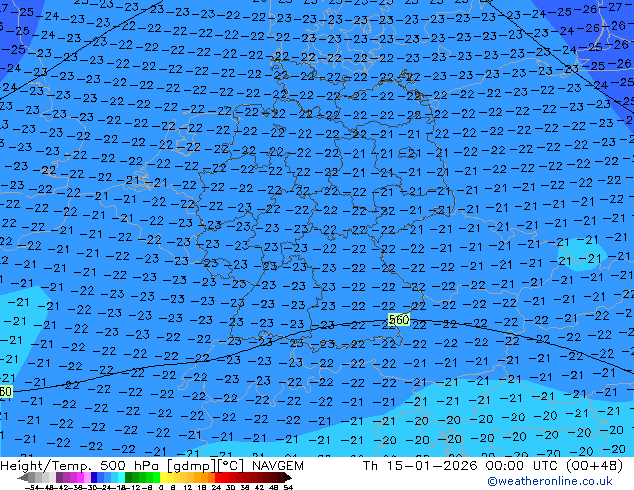Click the yellow swatch in the temperature legend
Image resolution: width=634 pixels, height=490 pixels.
[x=164, y=477]
